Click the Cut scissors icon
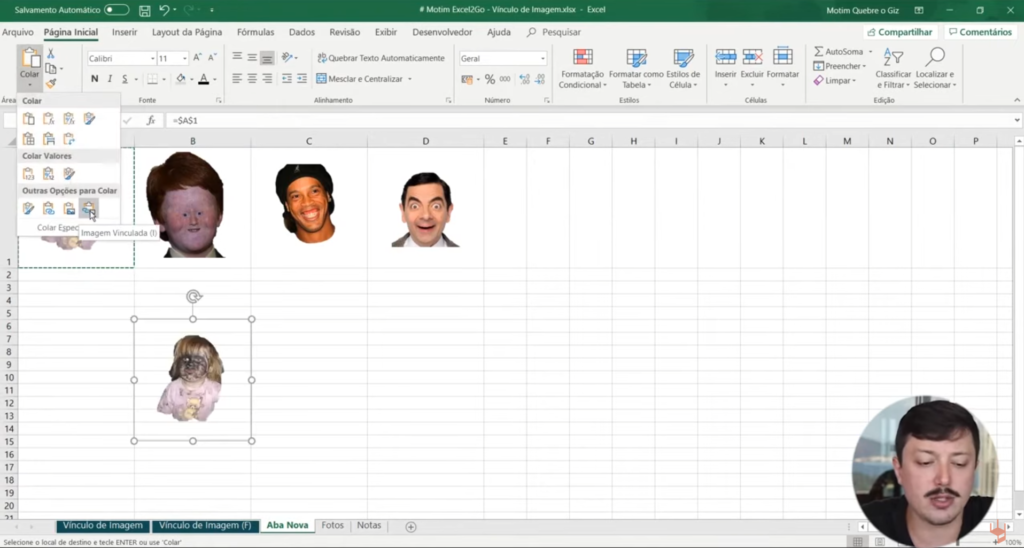1024x548 pixels. coord(51,54)
